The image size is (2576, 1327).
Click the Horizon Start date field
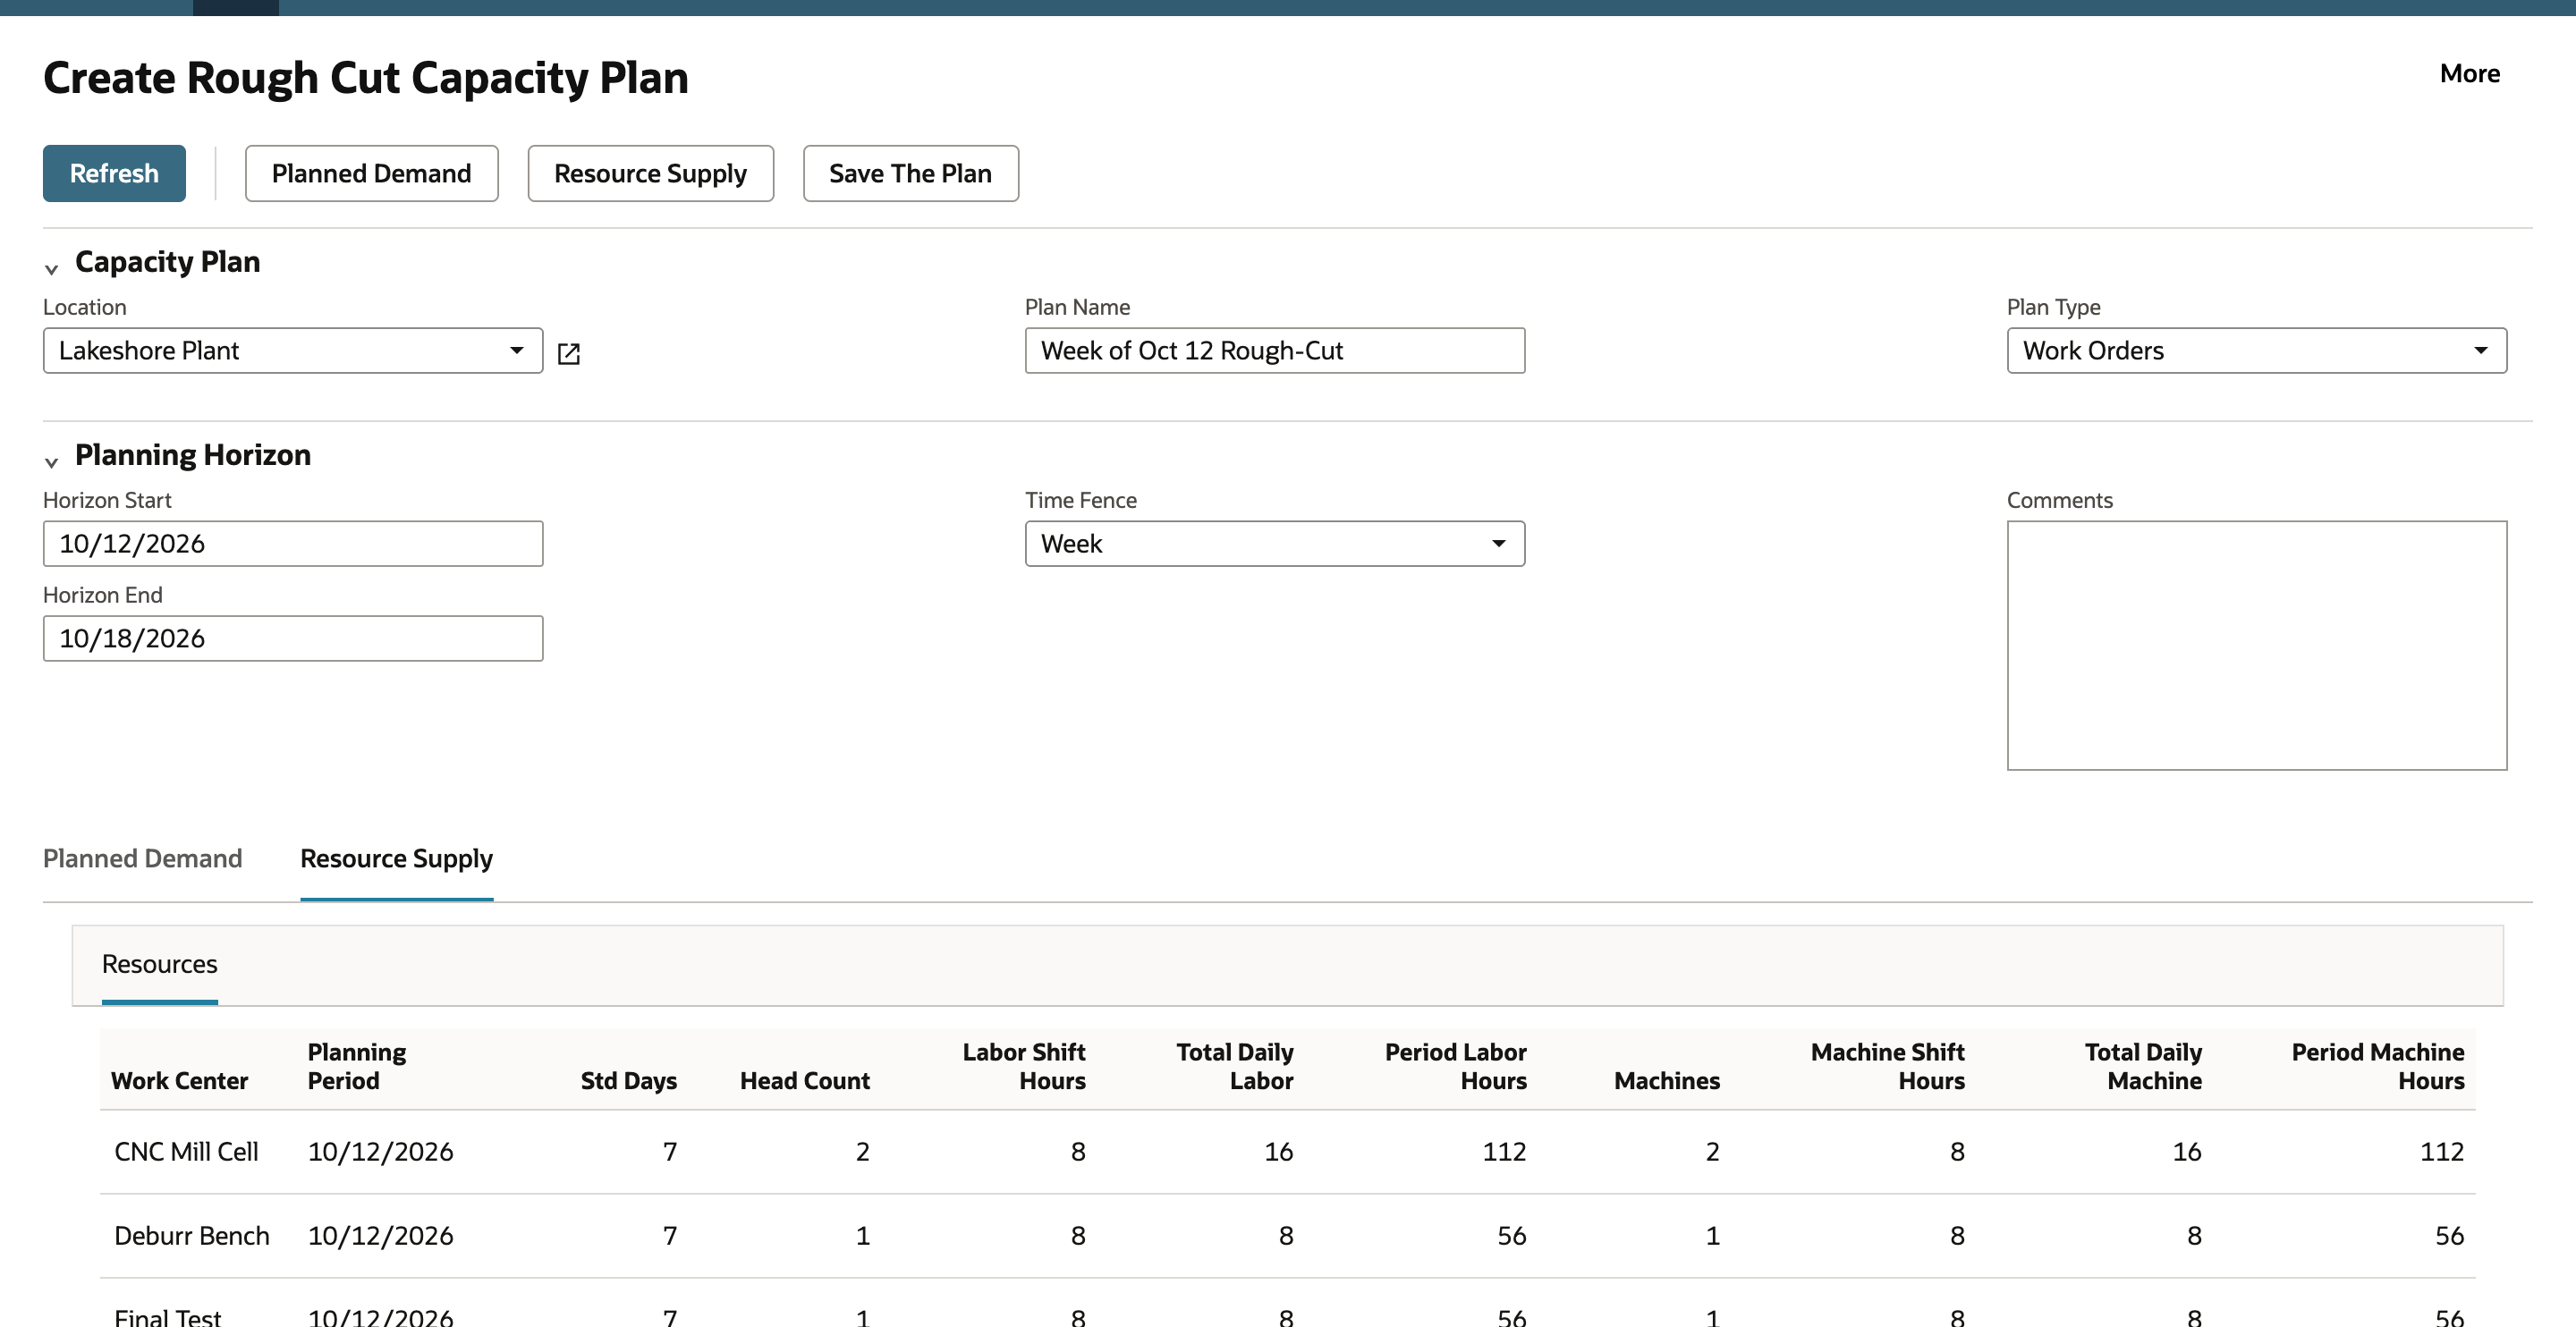click(x=293, y=543)
